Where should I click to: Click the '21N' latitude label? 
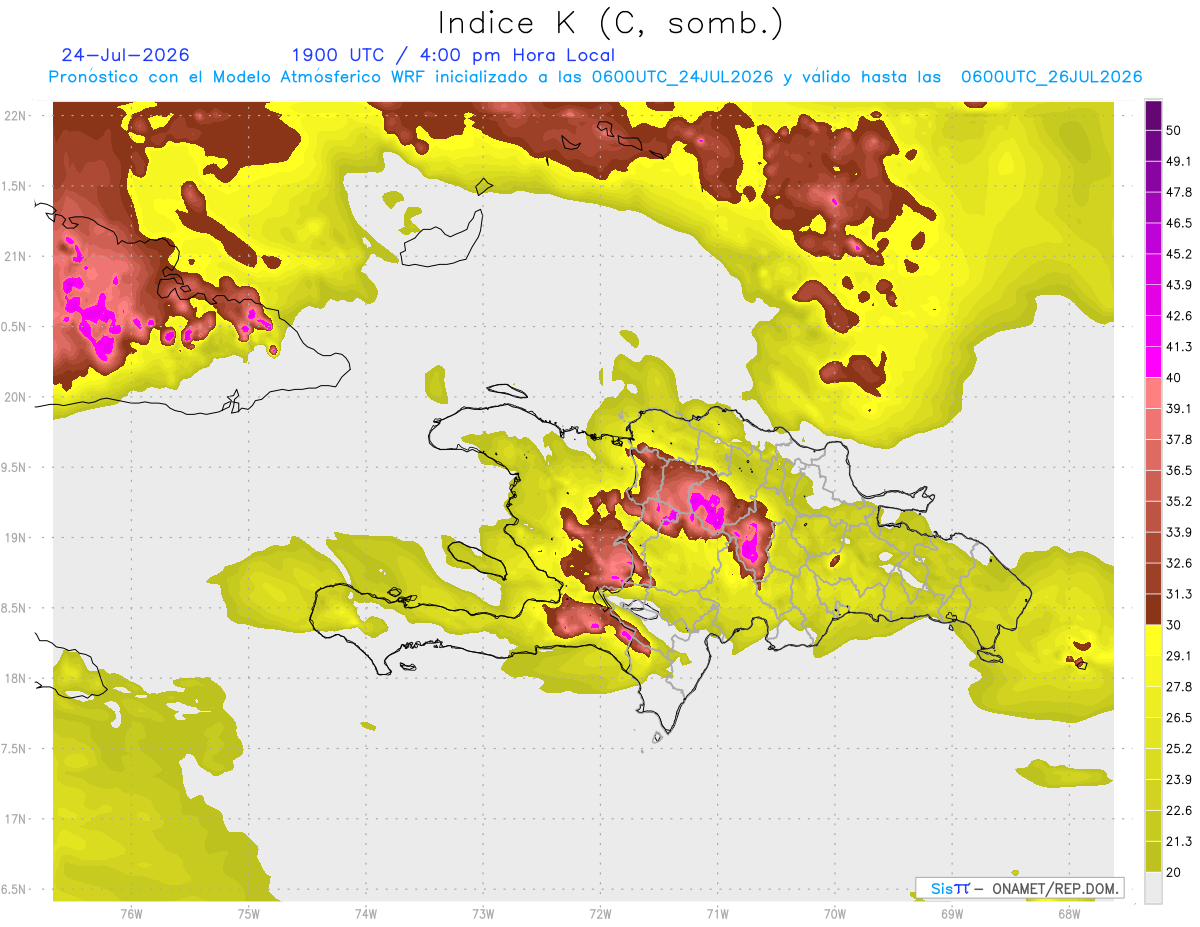coord(17,257)
